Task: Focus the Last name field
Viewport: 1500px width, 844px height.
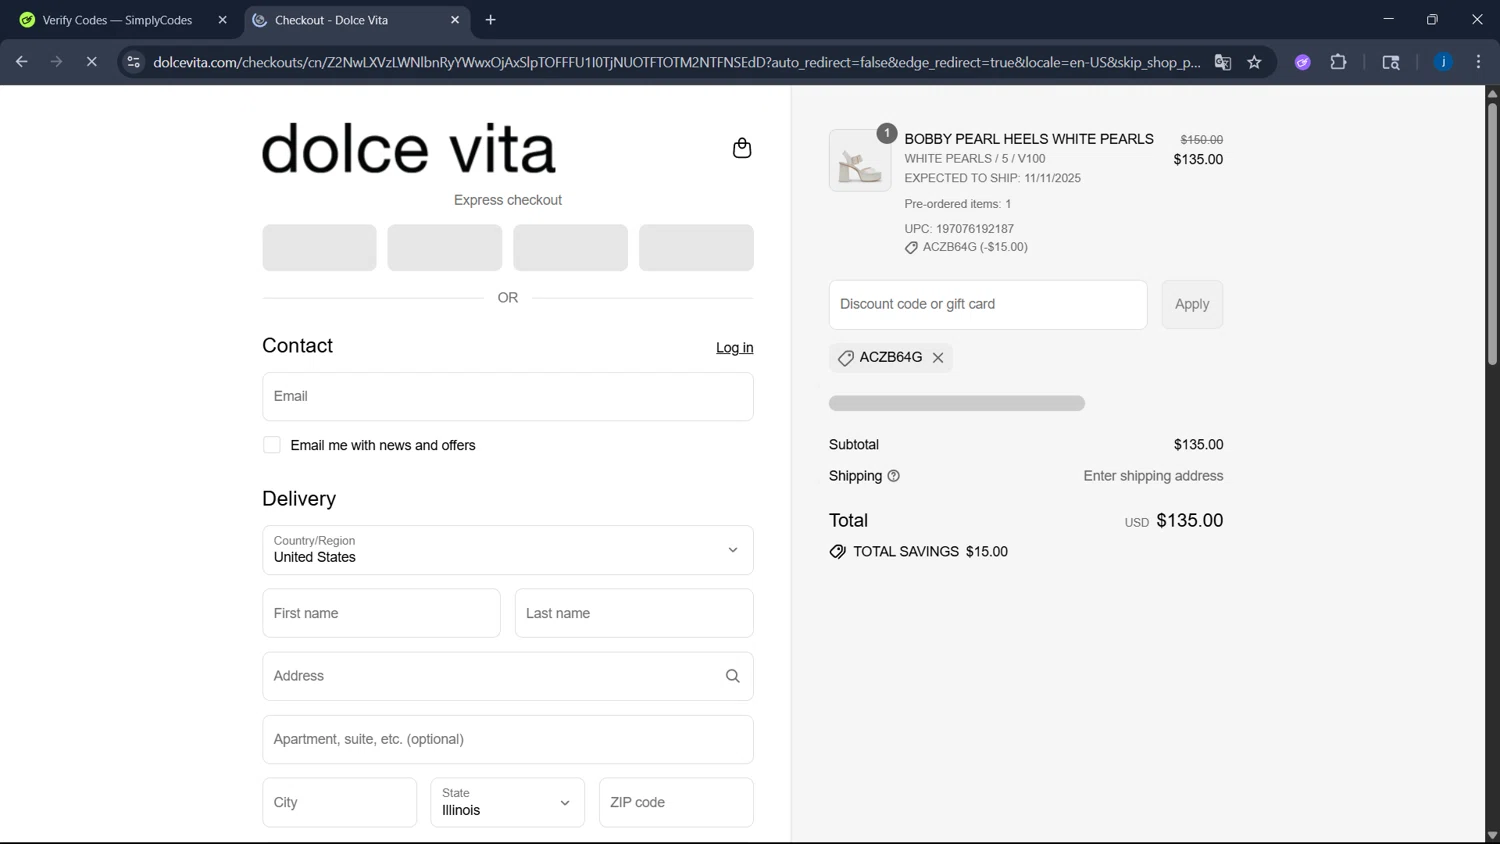Action: coord(634,613)
